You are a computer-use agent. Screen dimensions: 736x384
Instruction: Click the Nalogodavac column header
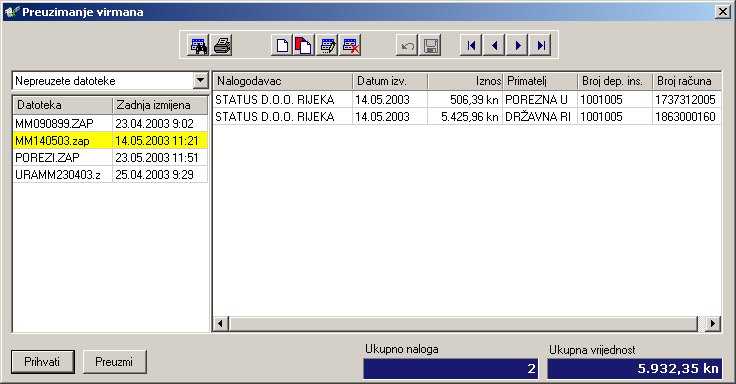pos(282,81)
